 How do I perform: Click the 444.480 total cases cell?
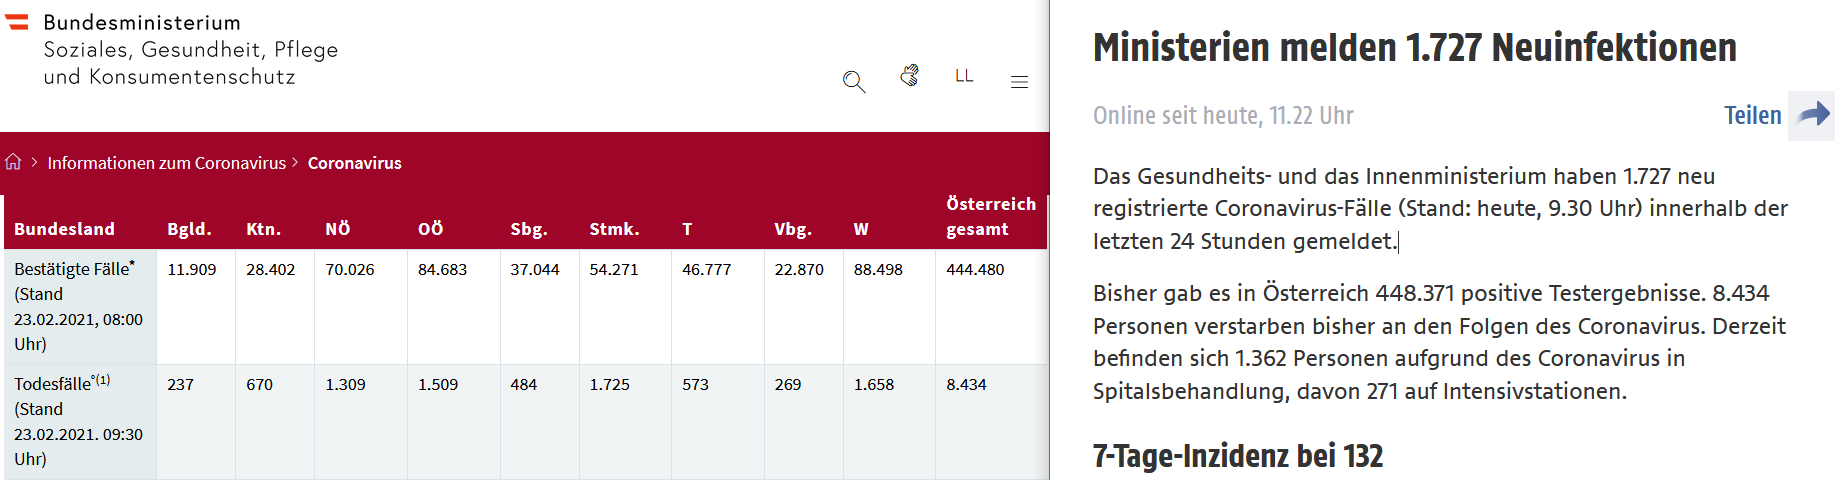(x=975, y=269)
